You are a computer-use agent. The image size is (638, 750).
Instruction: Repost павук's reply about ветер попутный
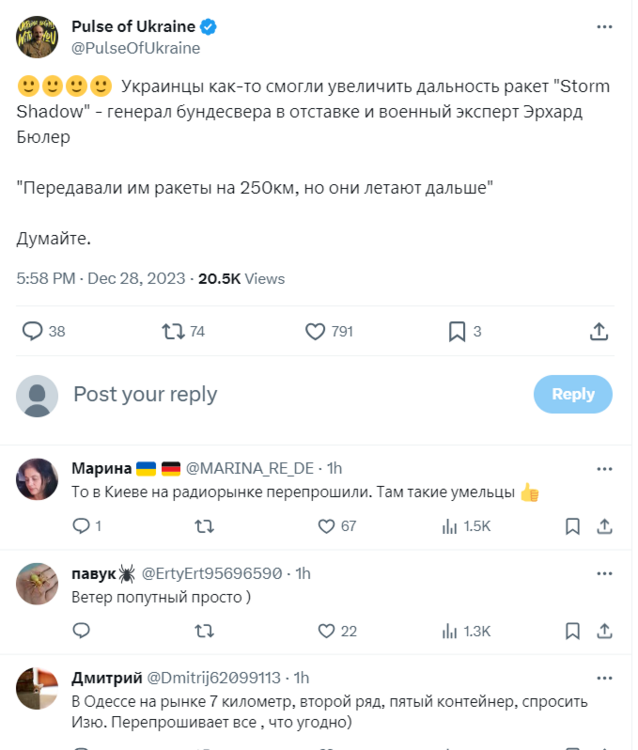click(203, 631)
